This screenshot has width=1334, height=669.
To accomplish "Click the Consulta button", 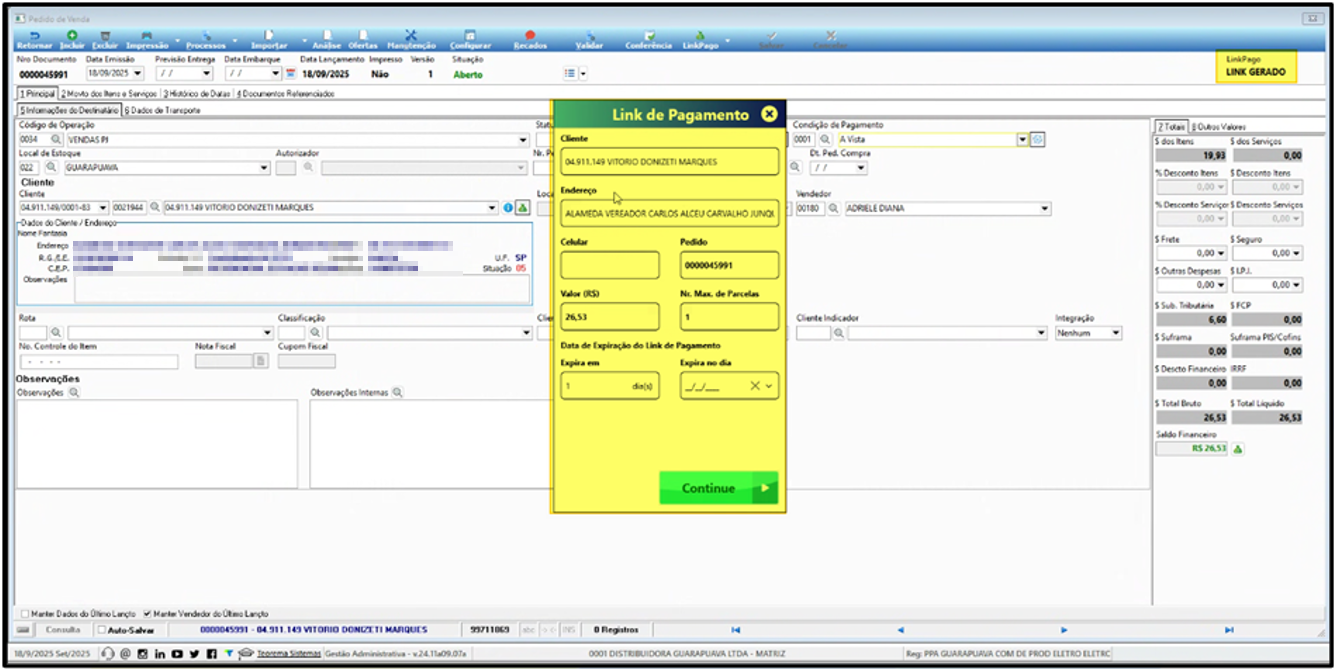I will point(62,630).
